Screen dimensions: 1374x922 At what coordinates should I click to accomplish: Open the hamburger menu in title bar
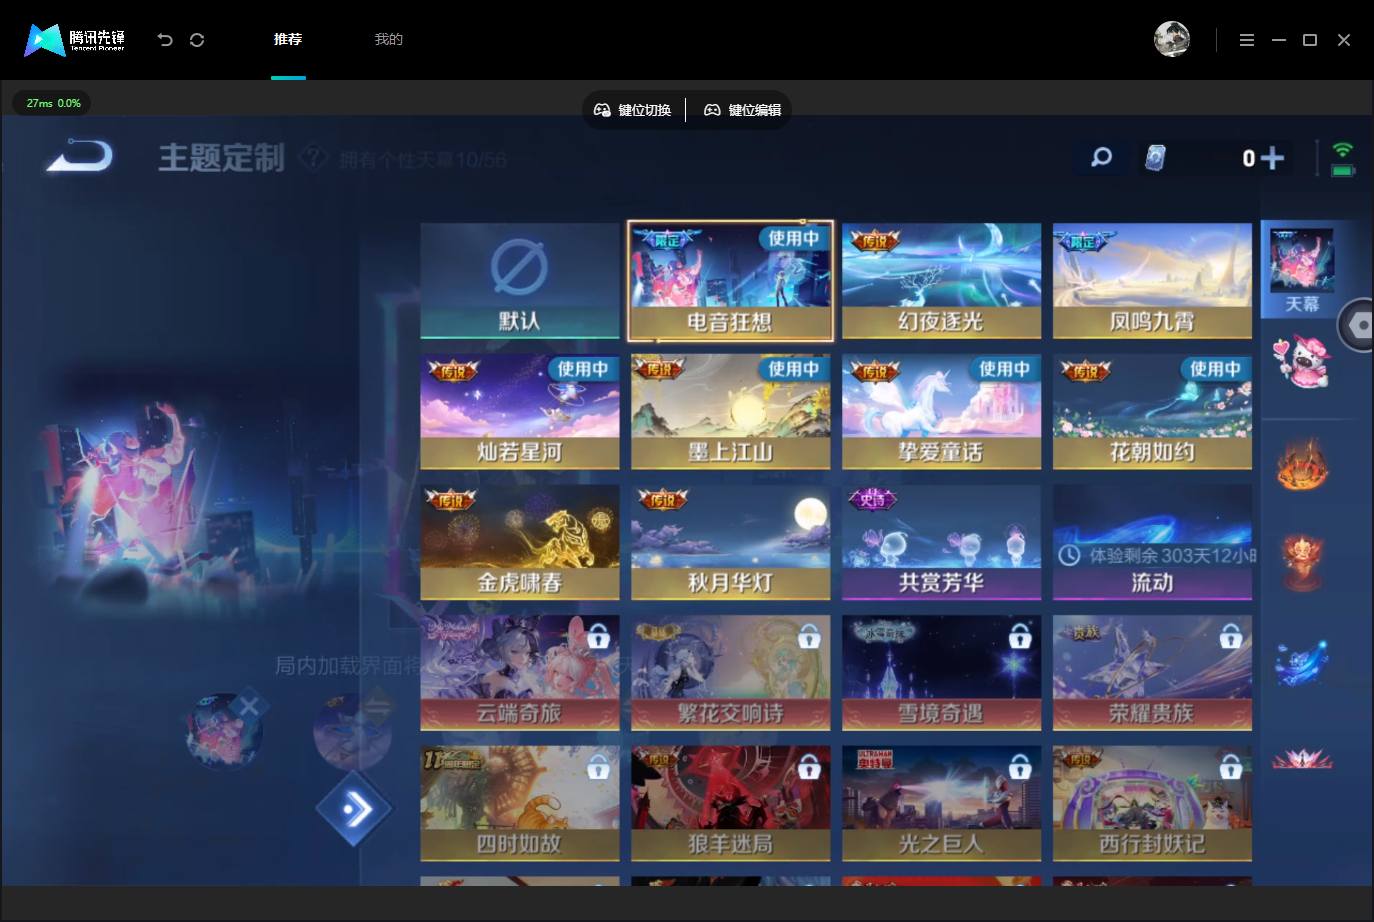click(1246, 40)
